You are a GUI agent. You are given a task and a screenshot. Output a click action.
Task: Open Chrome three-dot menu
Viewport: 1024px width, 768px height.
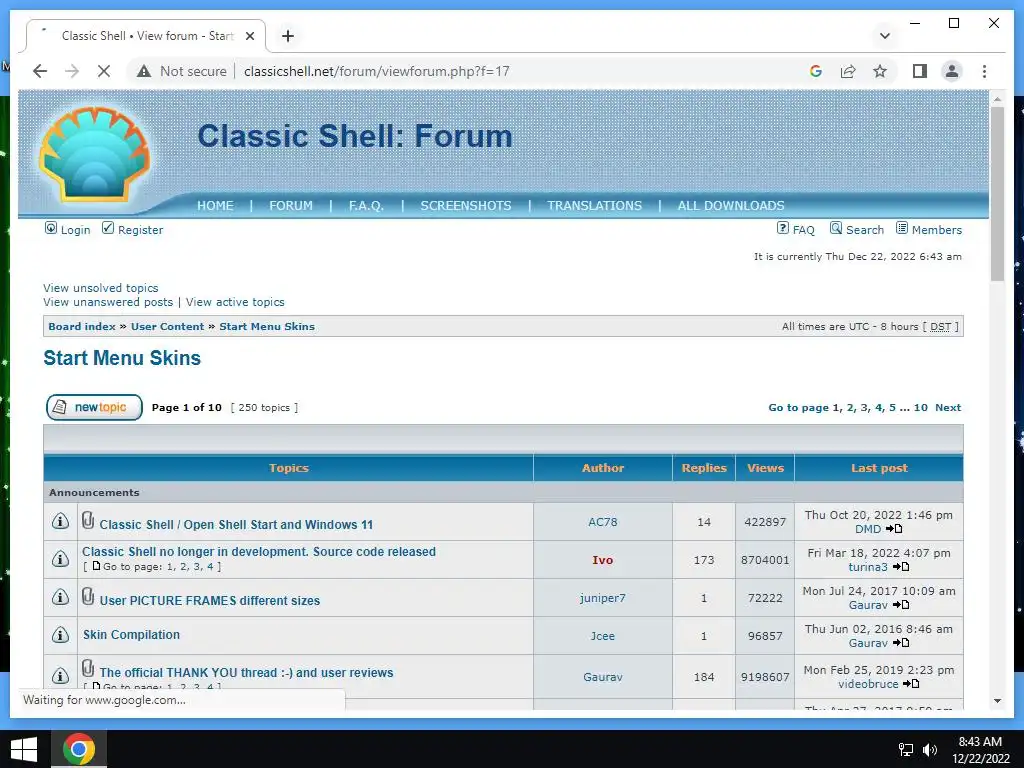tap(984, 71)
